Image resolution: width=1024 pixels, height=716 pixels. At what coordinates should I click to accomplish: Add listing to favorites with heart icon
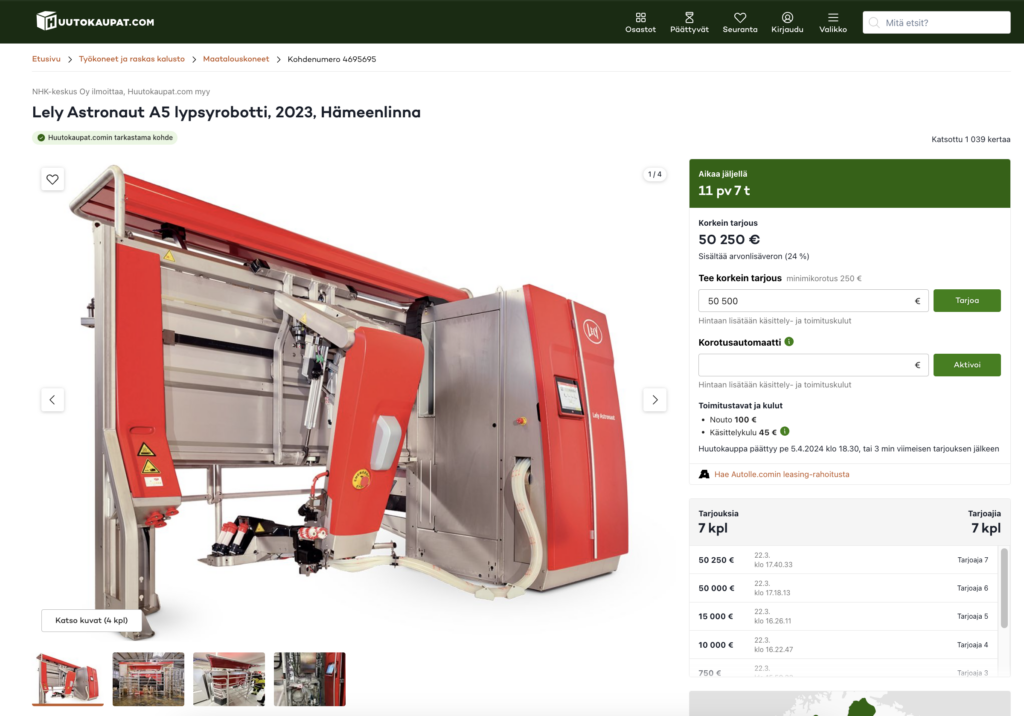(52, 179)
